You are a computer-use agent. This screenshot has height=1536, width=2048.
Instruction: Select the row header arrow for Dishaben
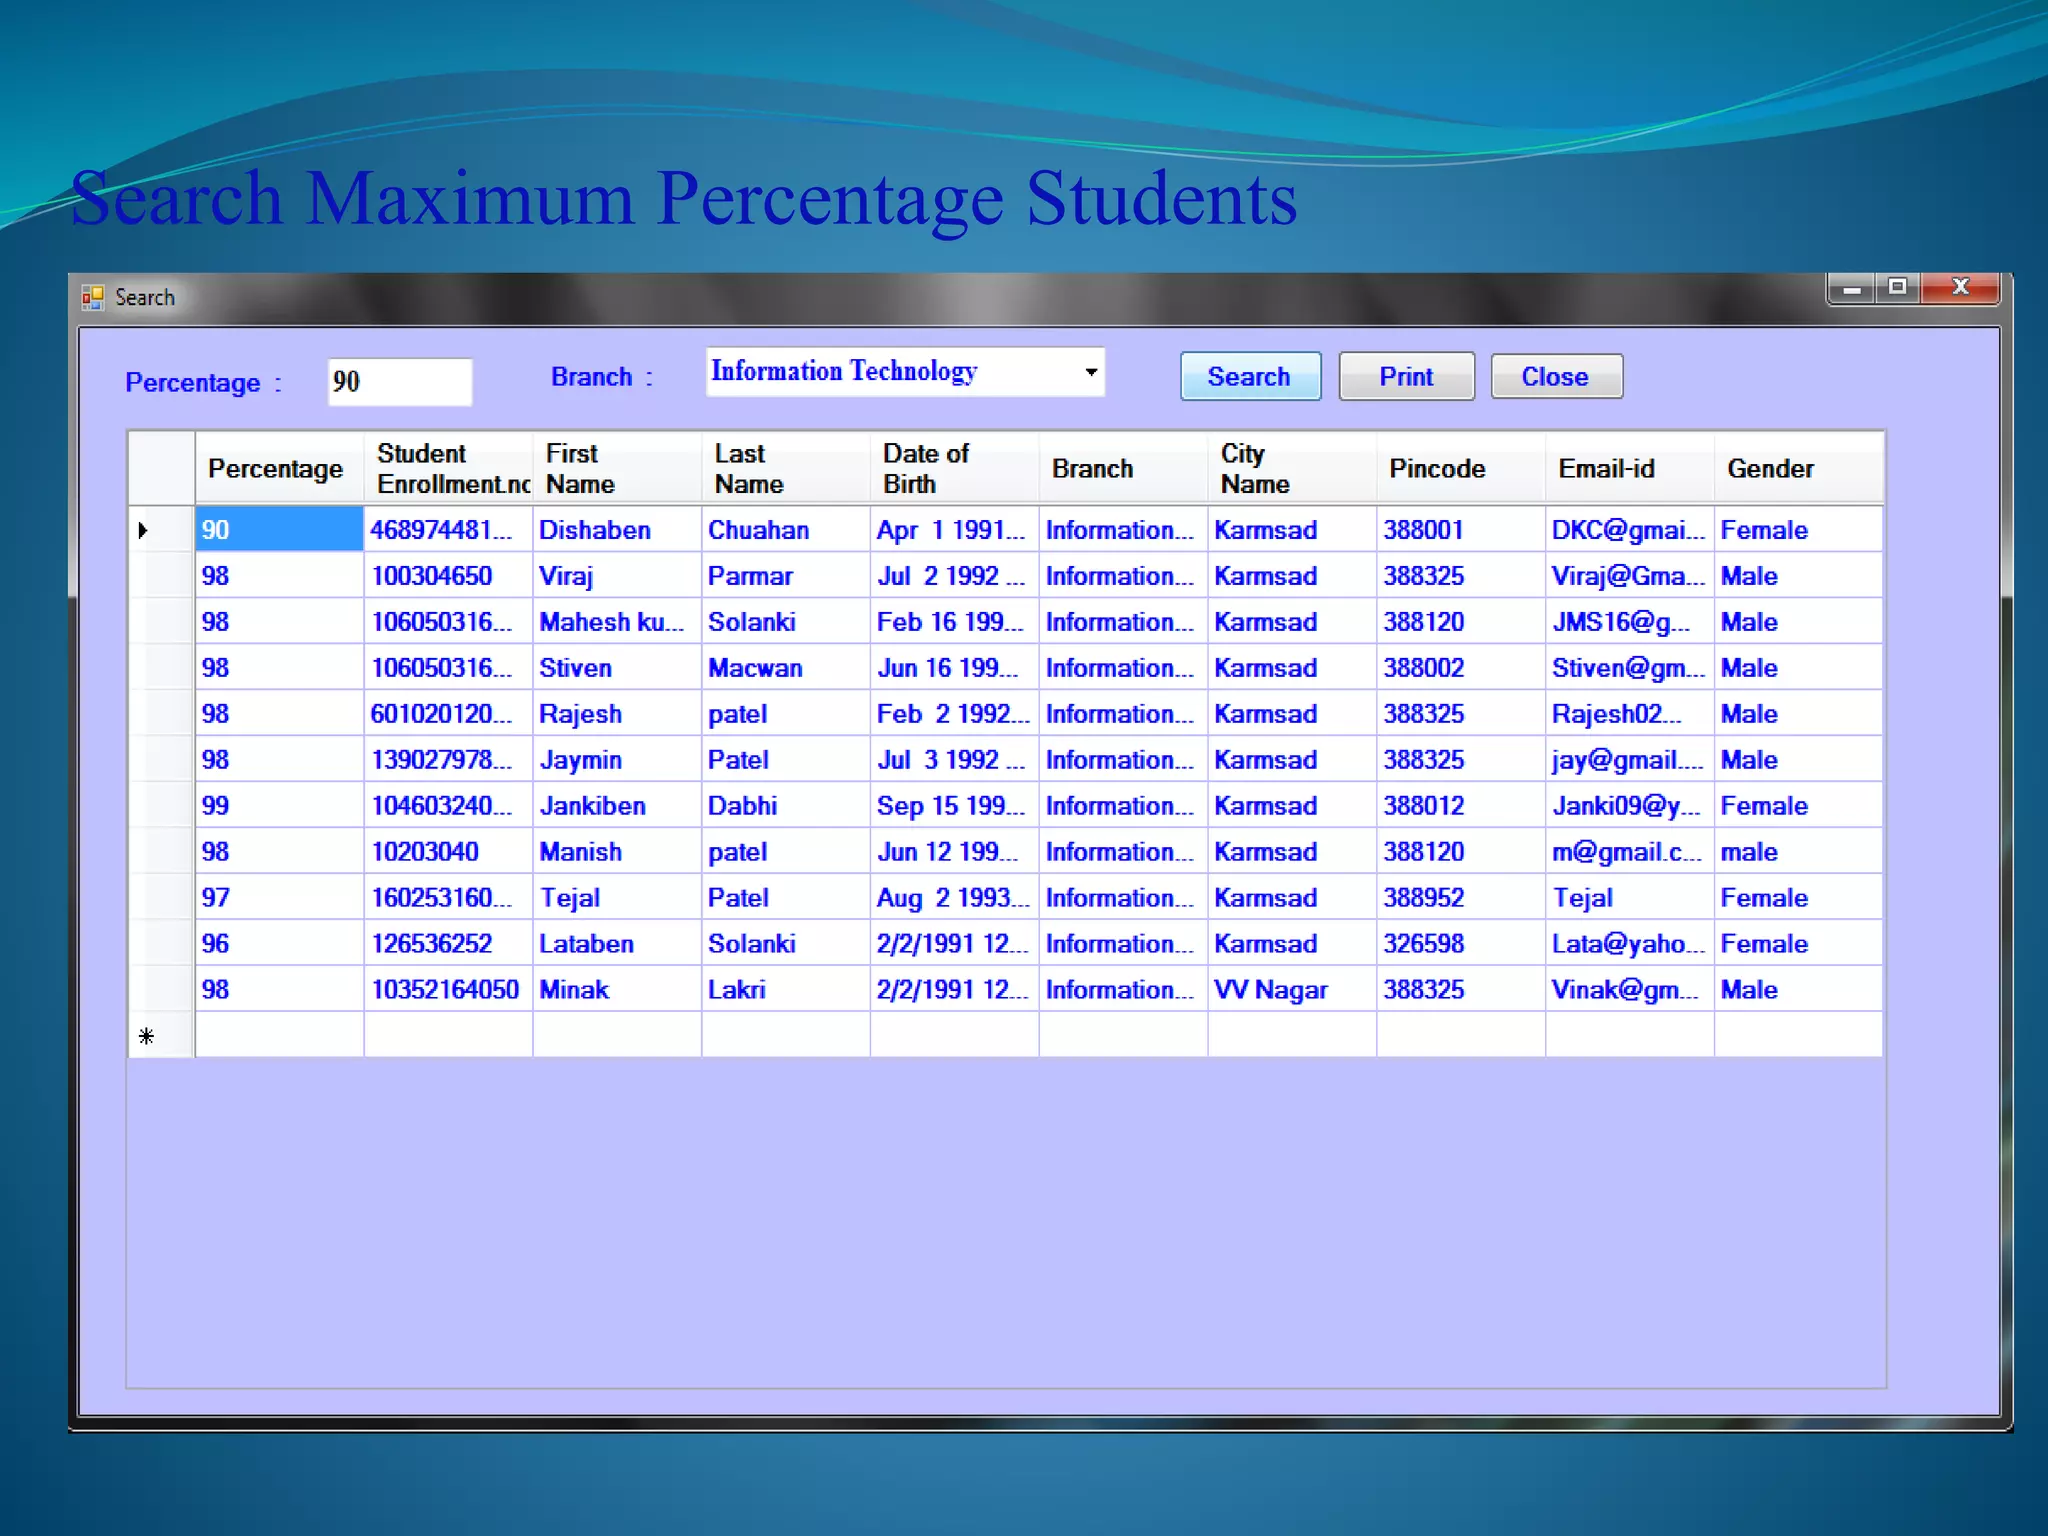(x=160, y=530)
